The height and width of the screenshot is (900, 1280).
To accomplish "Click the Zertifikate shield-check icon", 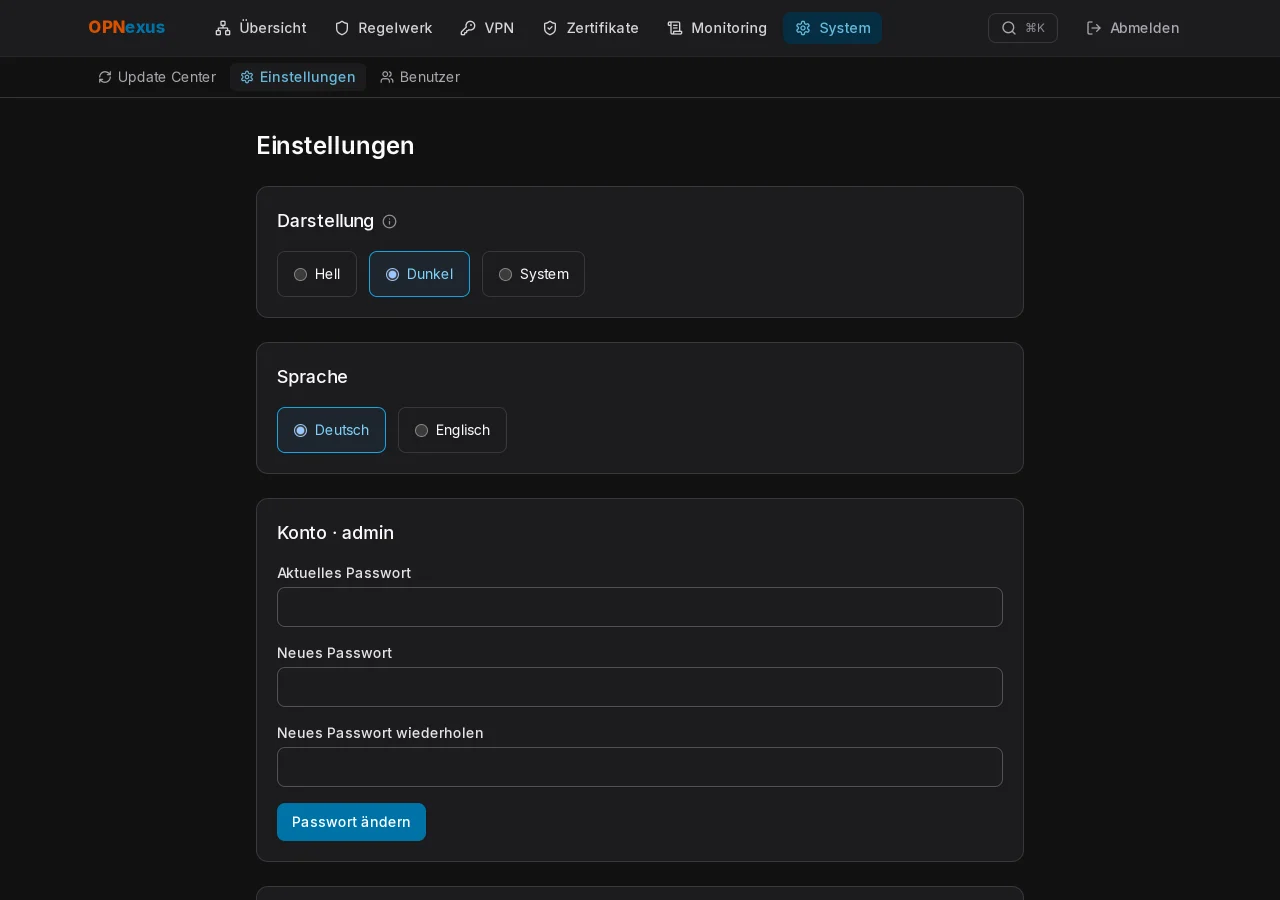I will (x=550, y=28).
